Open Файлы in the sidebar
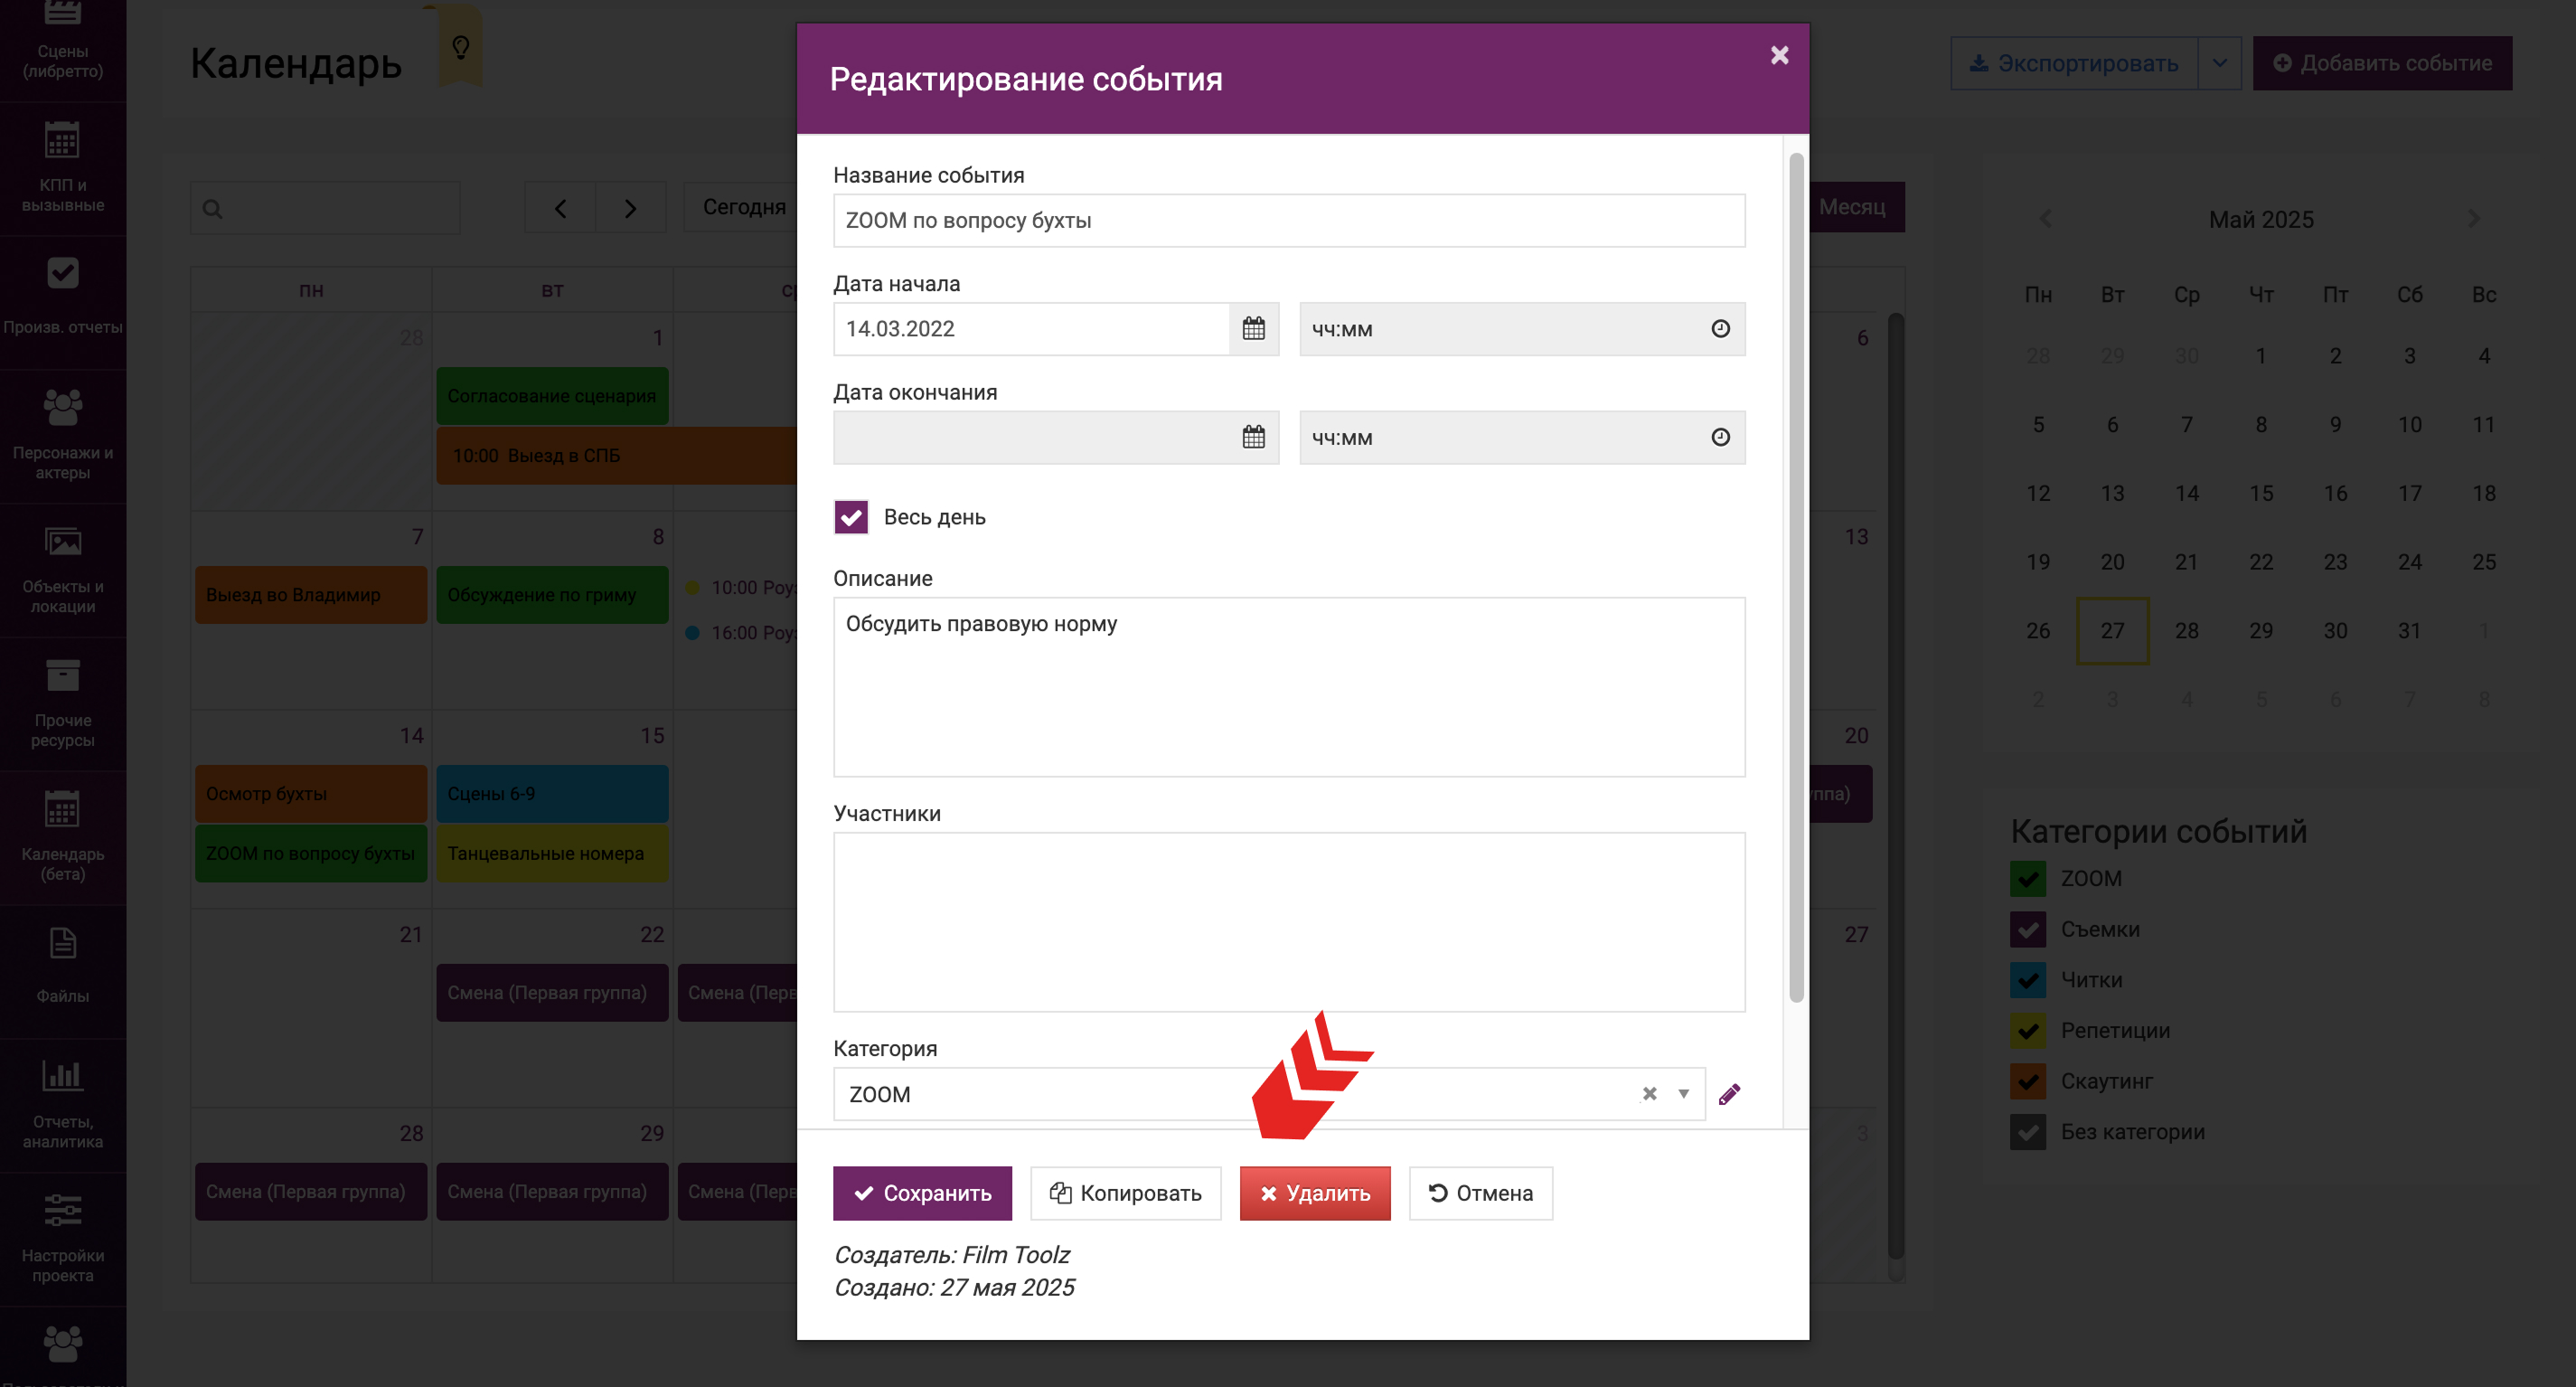This screenshot has height=1387, width=2576. [x=63, y=971]
